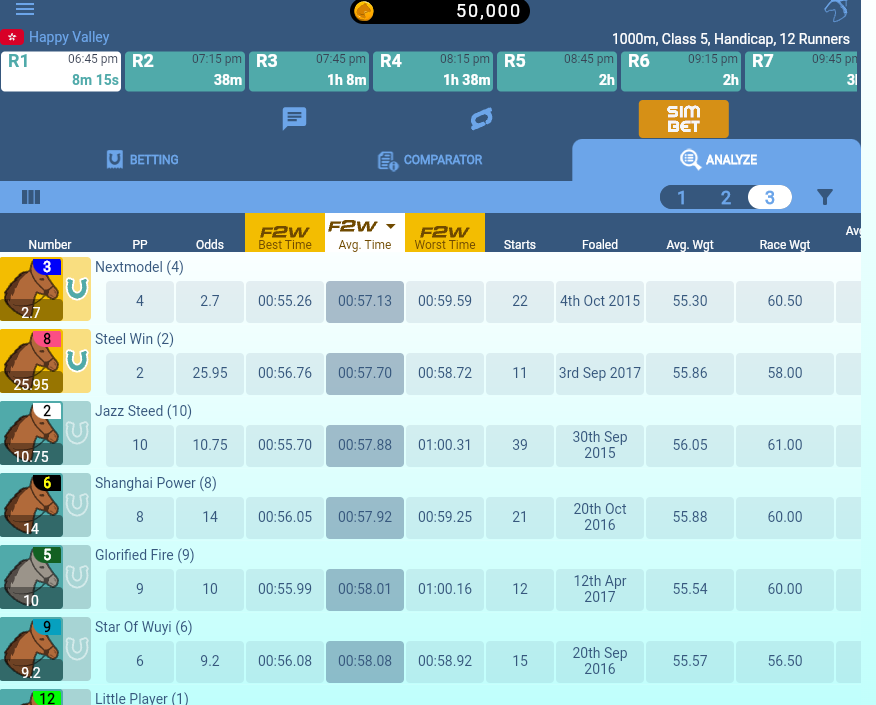This screenshot has height=705, width=876.
Task: Click Shanghai Power best time 00:56.05
Action: (x=285, y=518)
